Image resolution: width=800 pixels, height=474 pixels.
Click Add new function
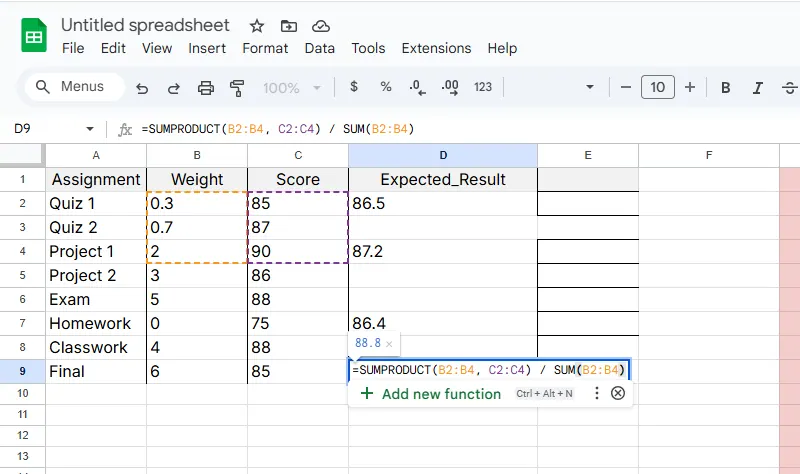(440, 394)
